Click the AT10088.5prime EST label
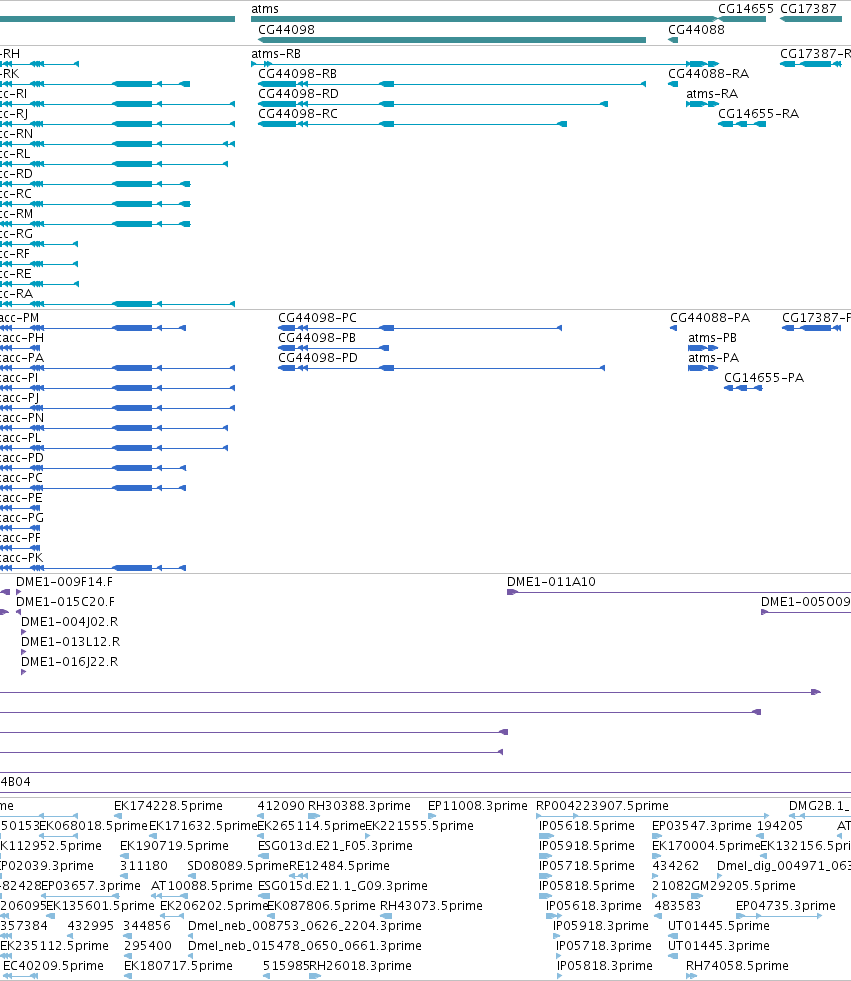This screenshot has width=851, height=981. [201, 886]
